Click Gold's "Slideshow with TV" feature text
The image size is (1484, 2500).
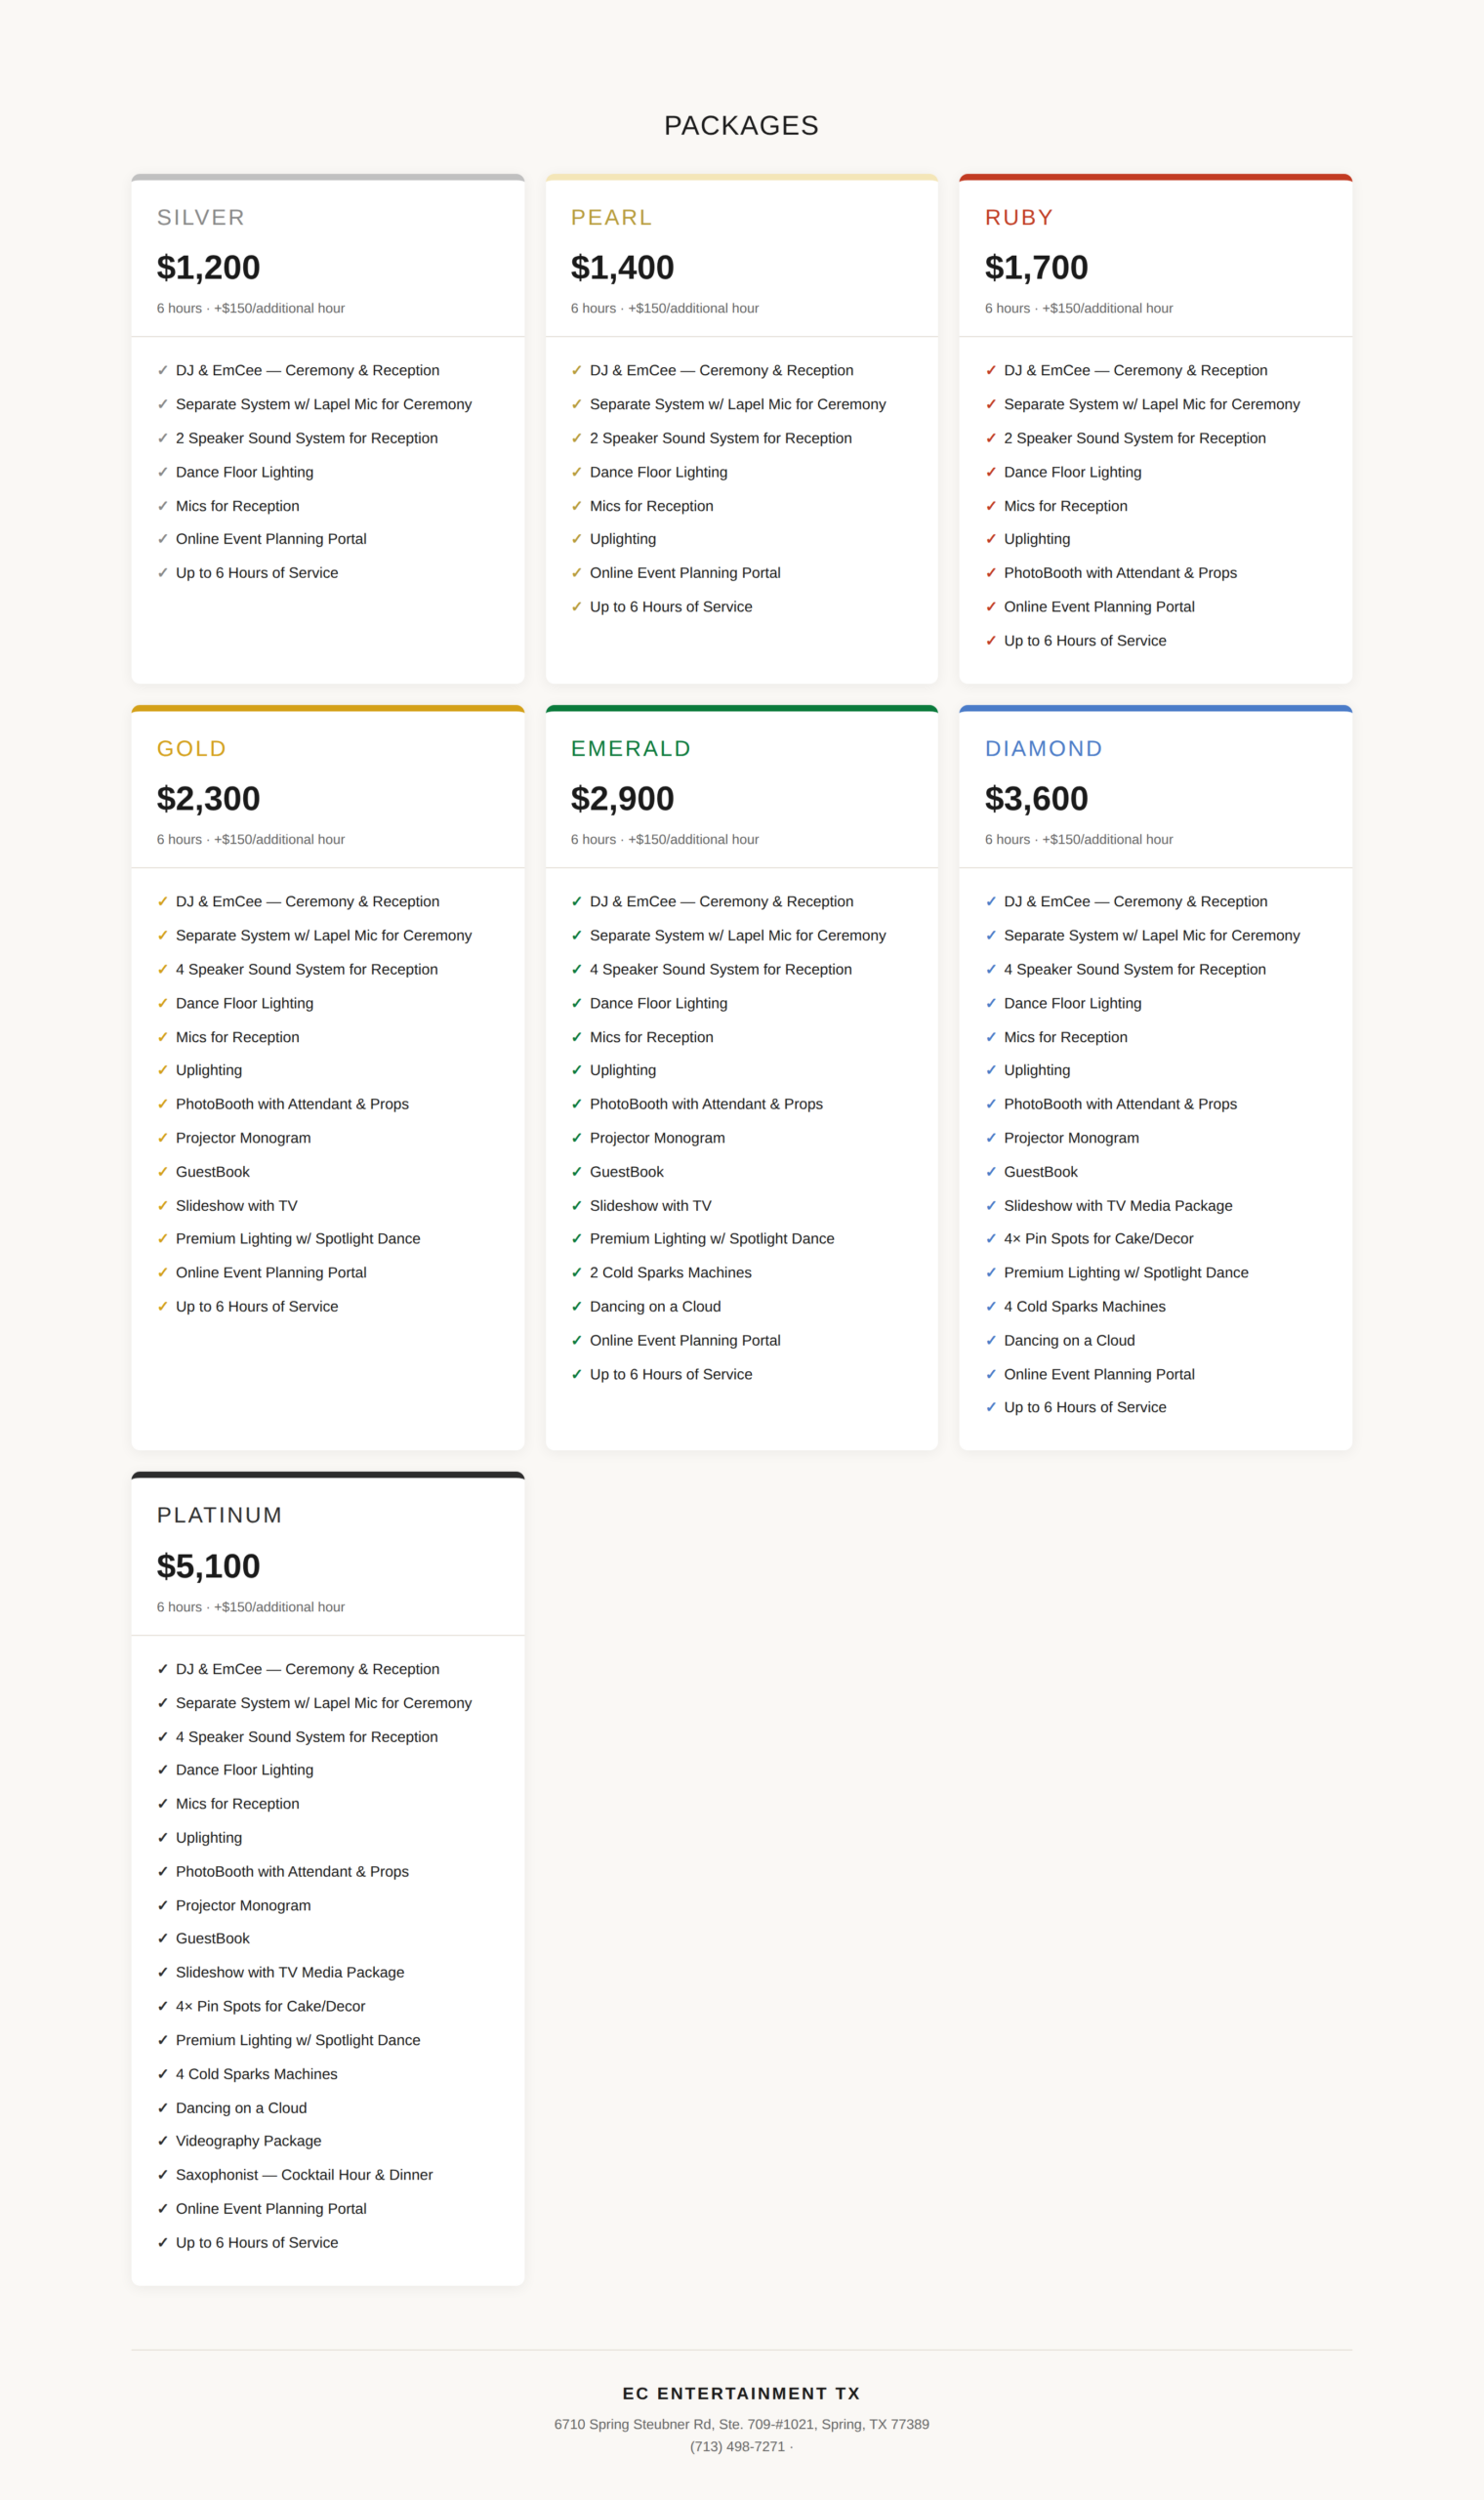click(236, 1206)
